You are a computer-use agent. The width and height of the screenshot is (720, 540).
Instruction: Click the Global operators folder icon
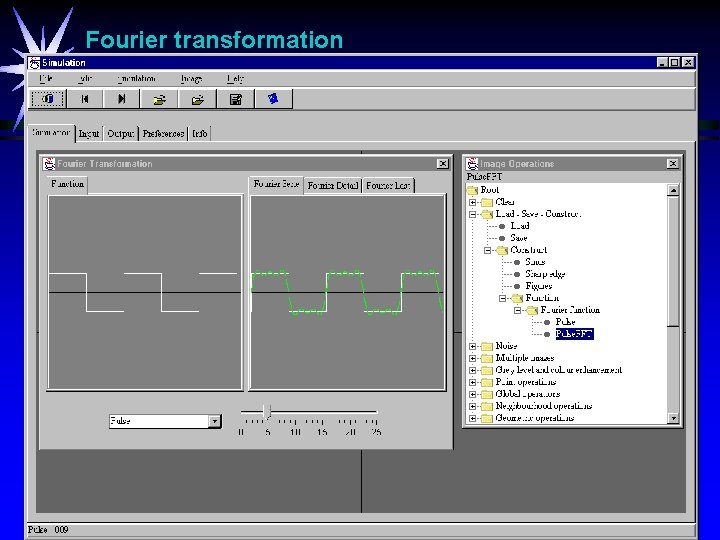point(487,394)
